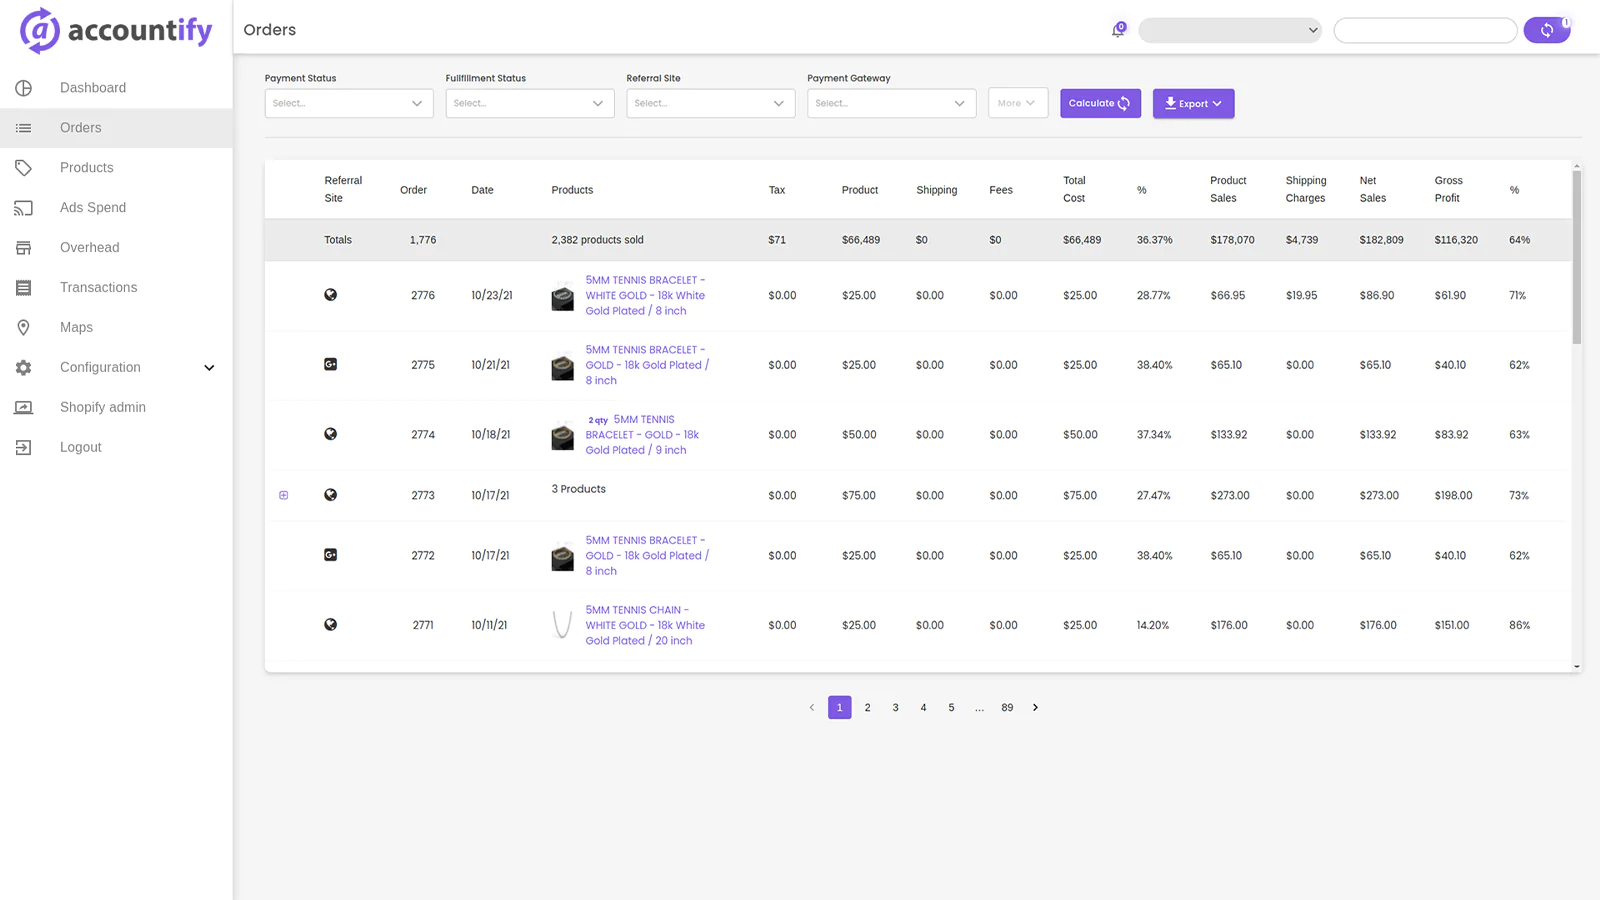Click the purple sync refresh button

(x=1547, y=30)
